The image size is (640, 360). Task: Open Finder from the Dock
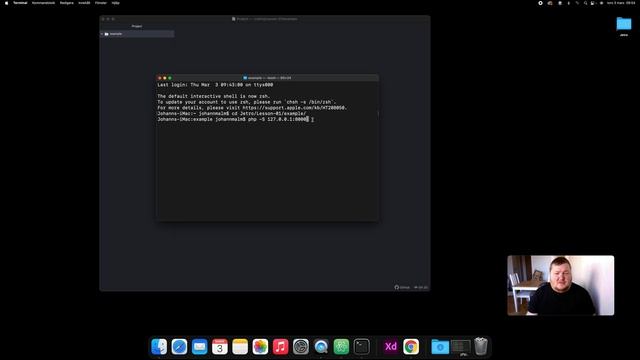pos(159,347)
